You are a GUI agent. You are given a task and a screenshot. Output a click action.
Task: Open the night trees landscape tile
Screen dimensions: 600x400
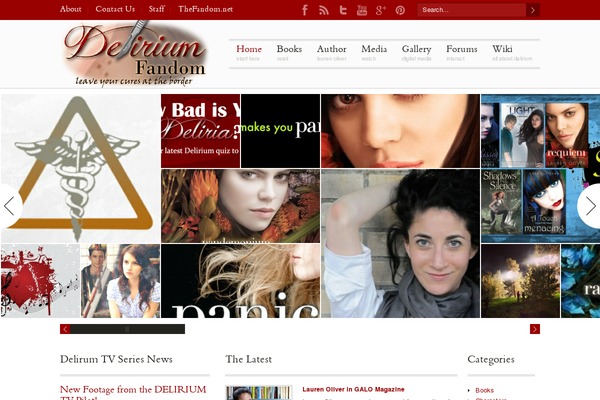pos(520,281)
